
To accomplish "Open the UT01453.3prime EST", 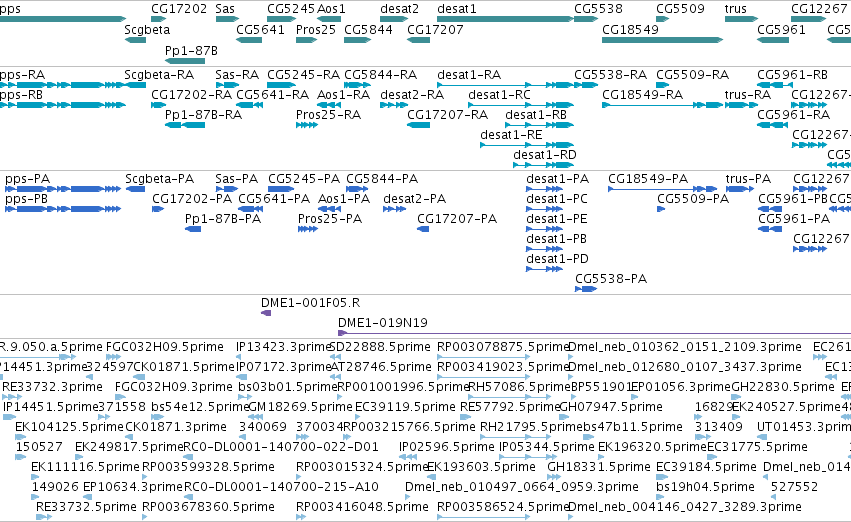I will point(760,437).
